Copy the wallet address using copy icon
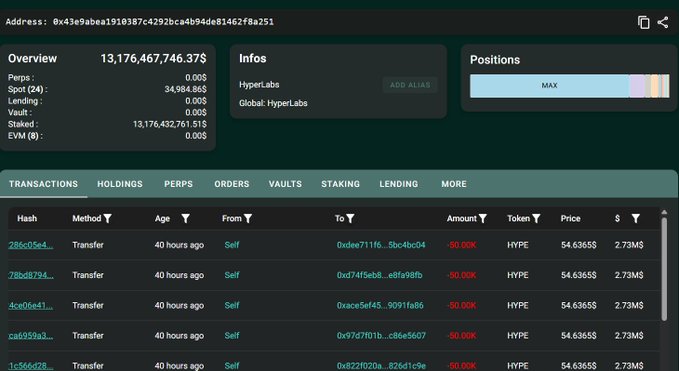 coord(643,22)
